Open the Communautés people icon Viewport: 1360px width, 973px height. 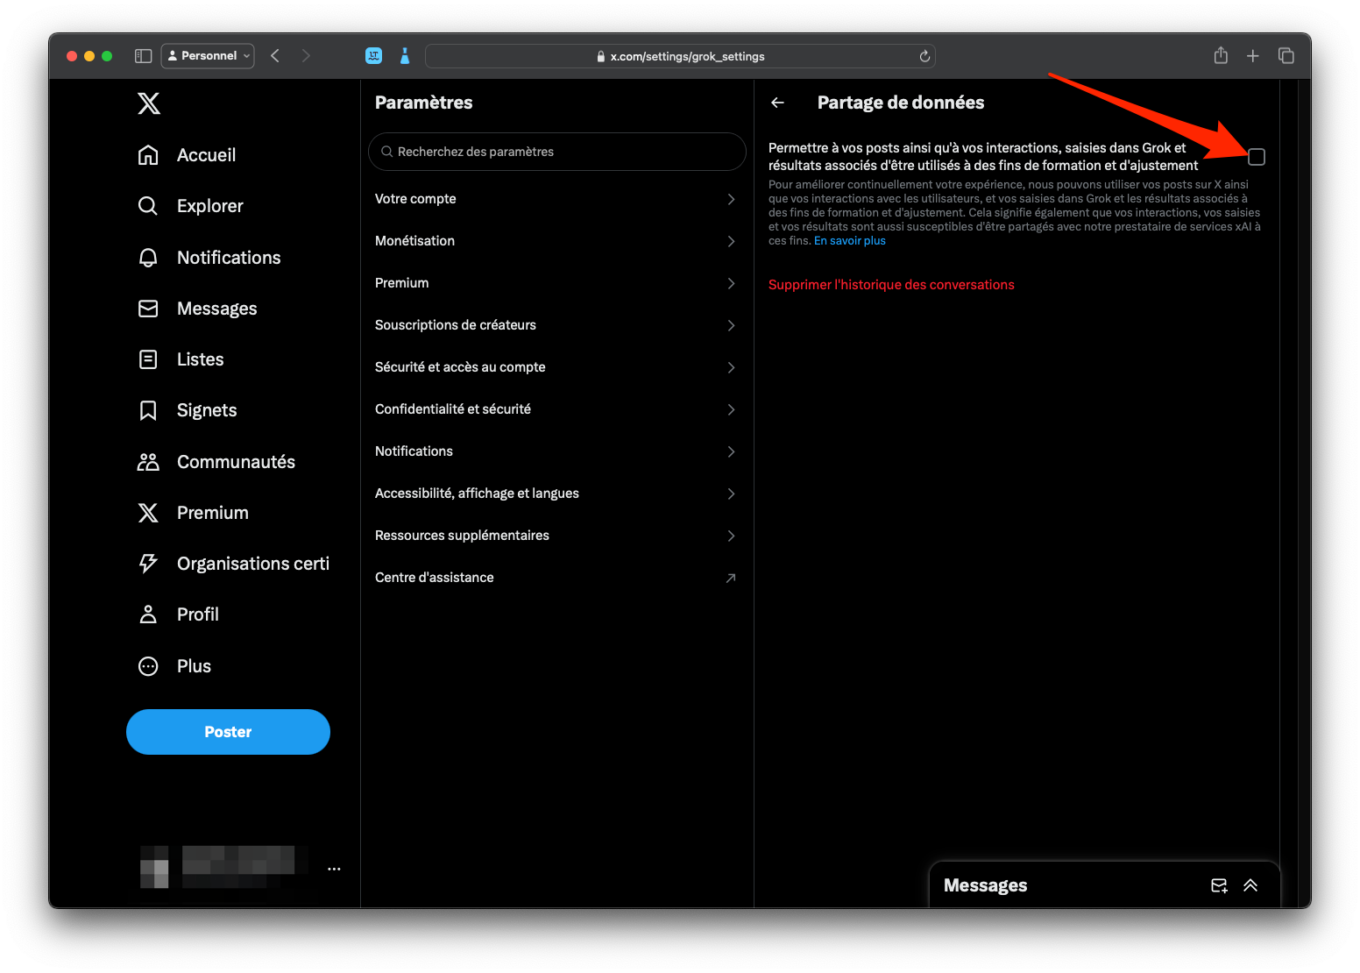[148, 462]
